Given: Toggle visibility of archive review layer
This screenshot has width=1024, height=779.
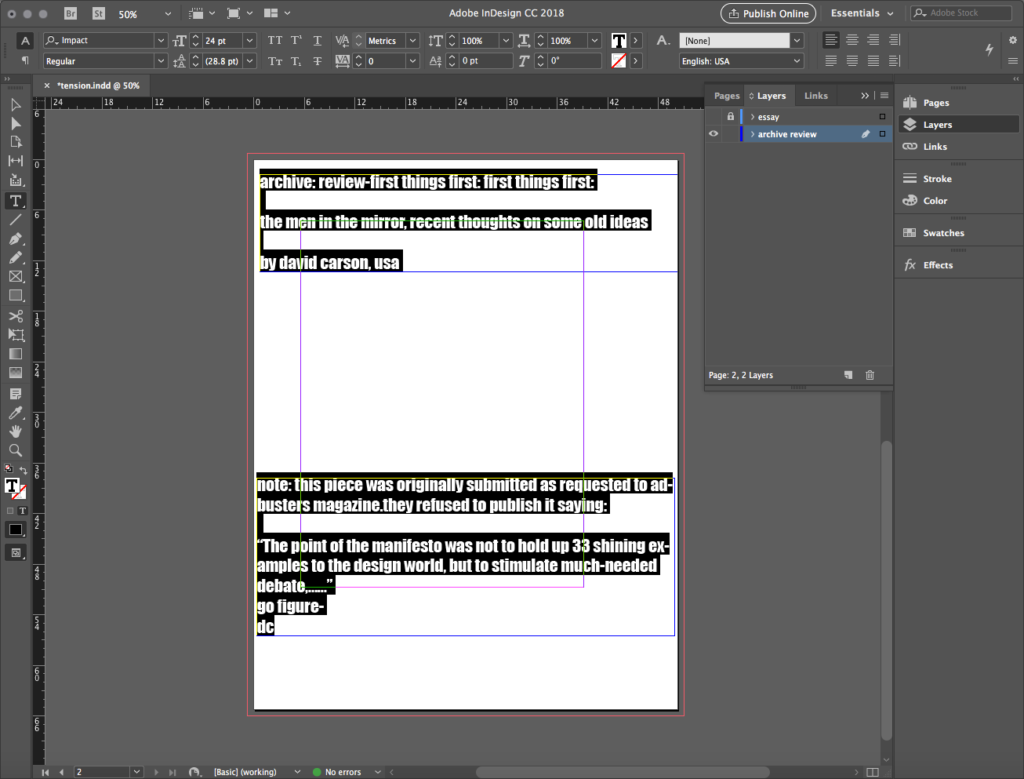Looking at the screenshot, I should pyautogui.click(x=713, y=134).
